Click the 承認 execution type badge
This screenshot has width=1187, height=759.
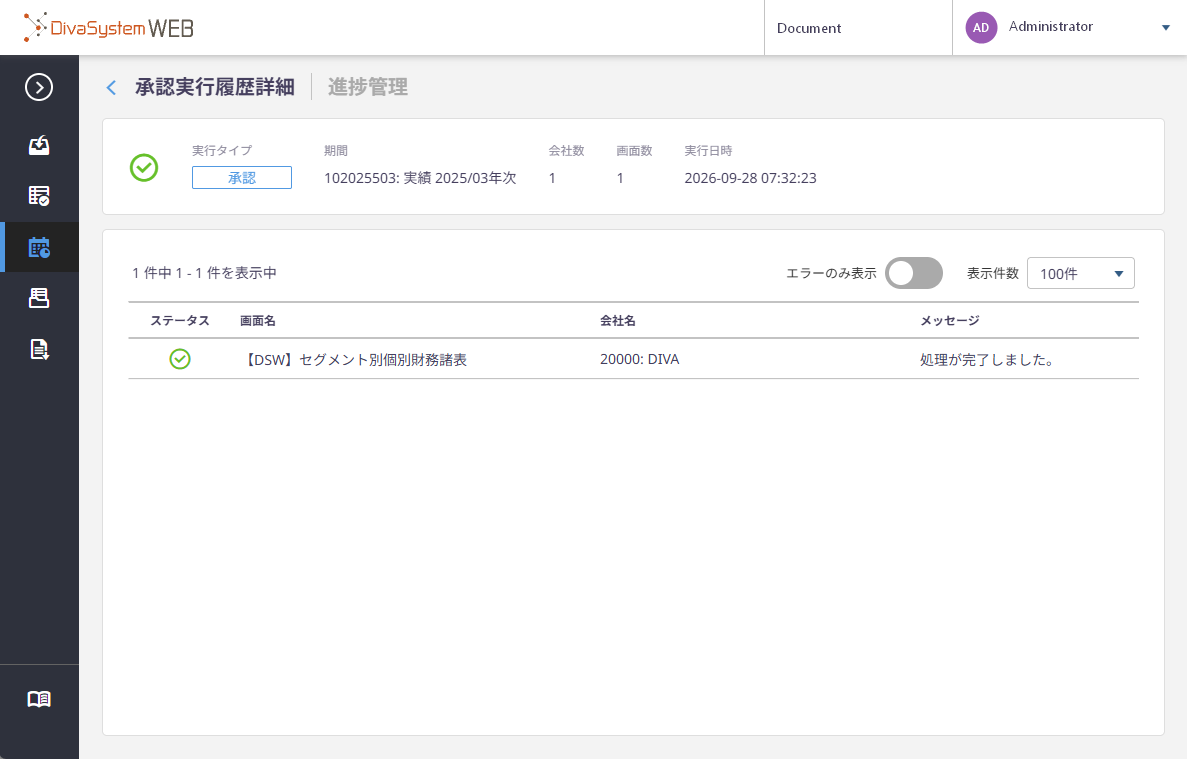(x=241, y=177)
